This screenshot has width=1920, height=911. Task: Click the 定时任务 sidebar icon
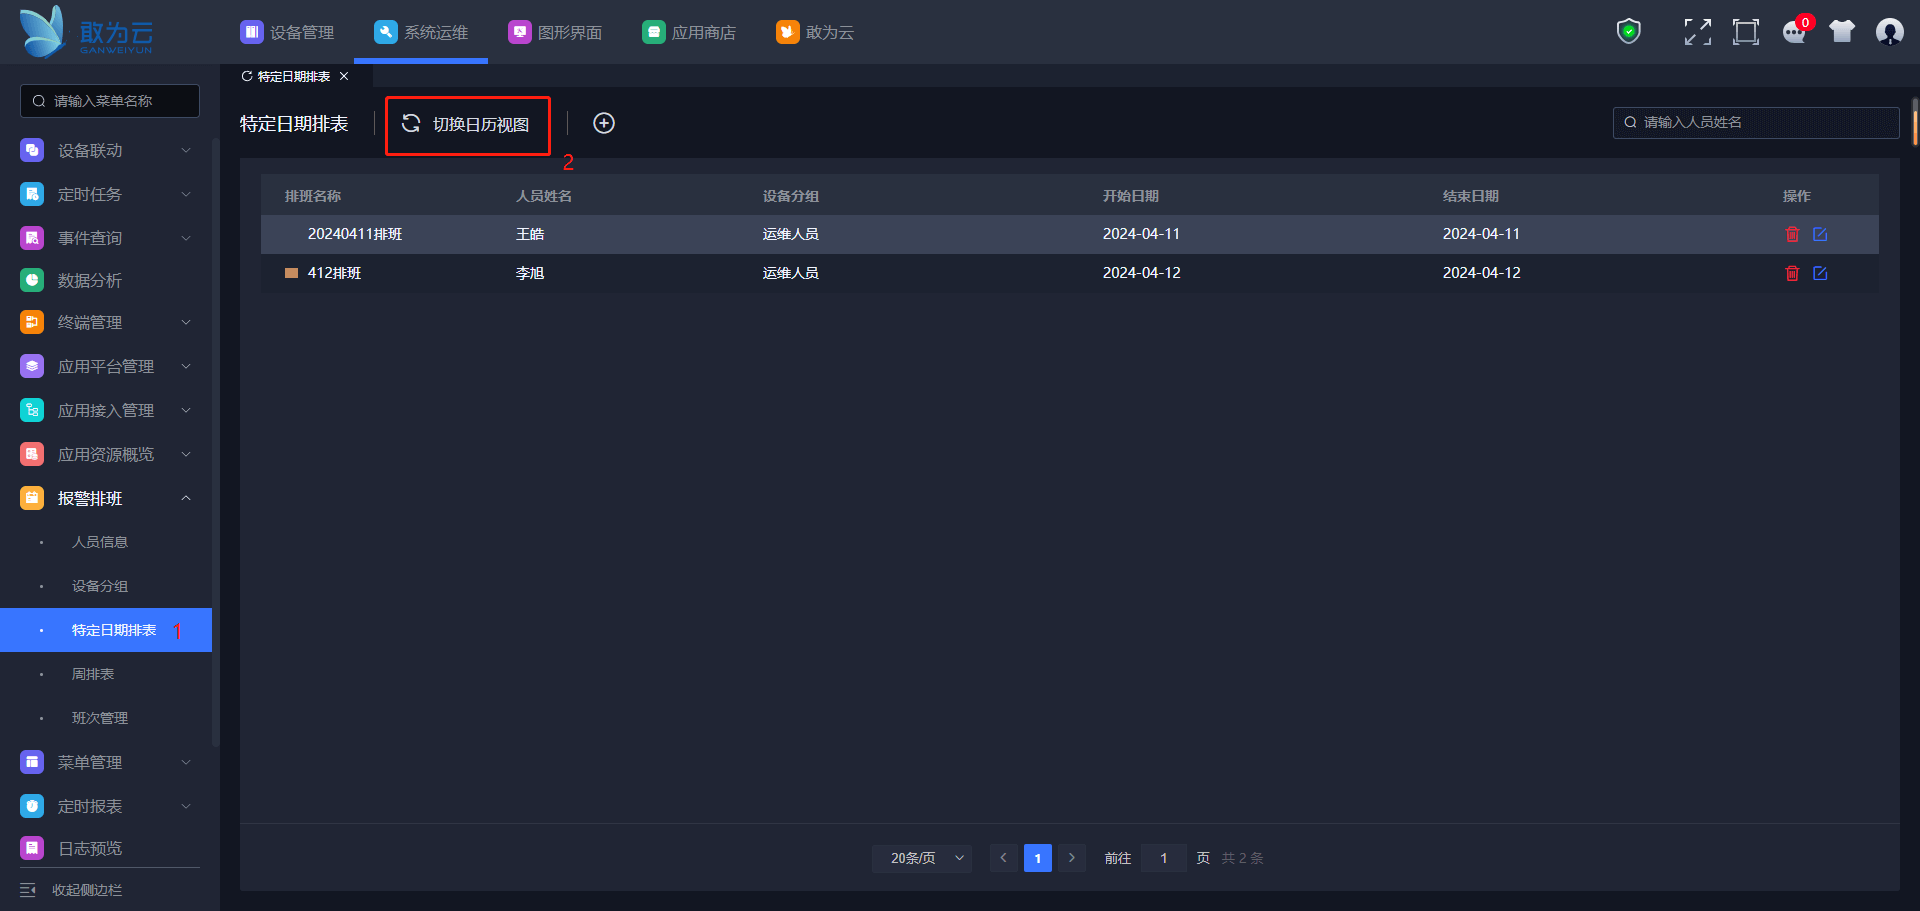tap(32, 194)
